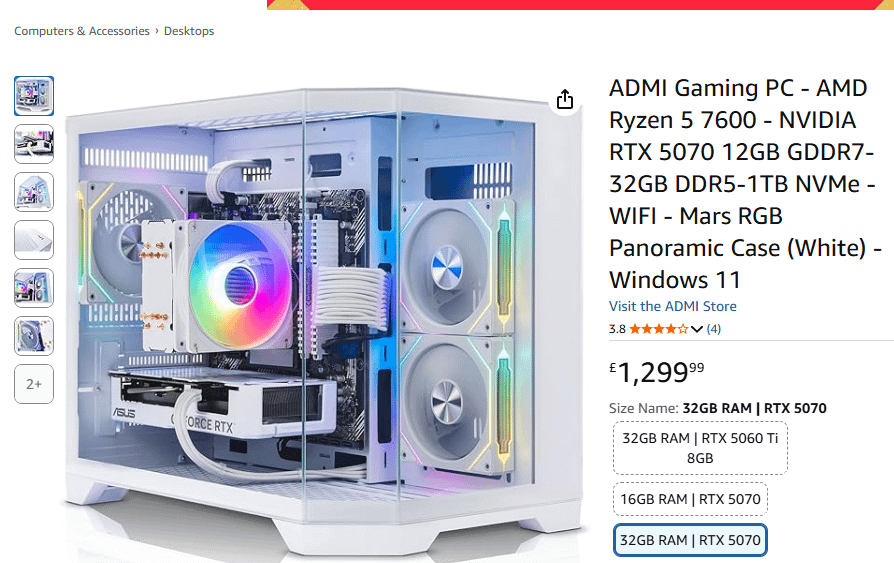Select the fifth product thumbnail
Image resolution: width=894 pixels, height=563 pixels.
click(x=34, y=288)
